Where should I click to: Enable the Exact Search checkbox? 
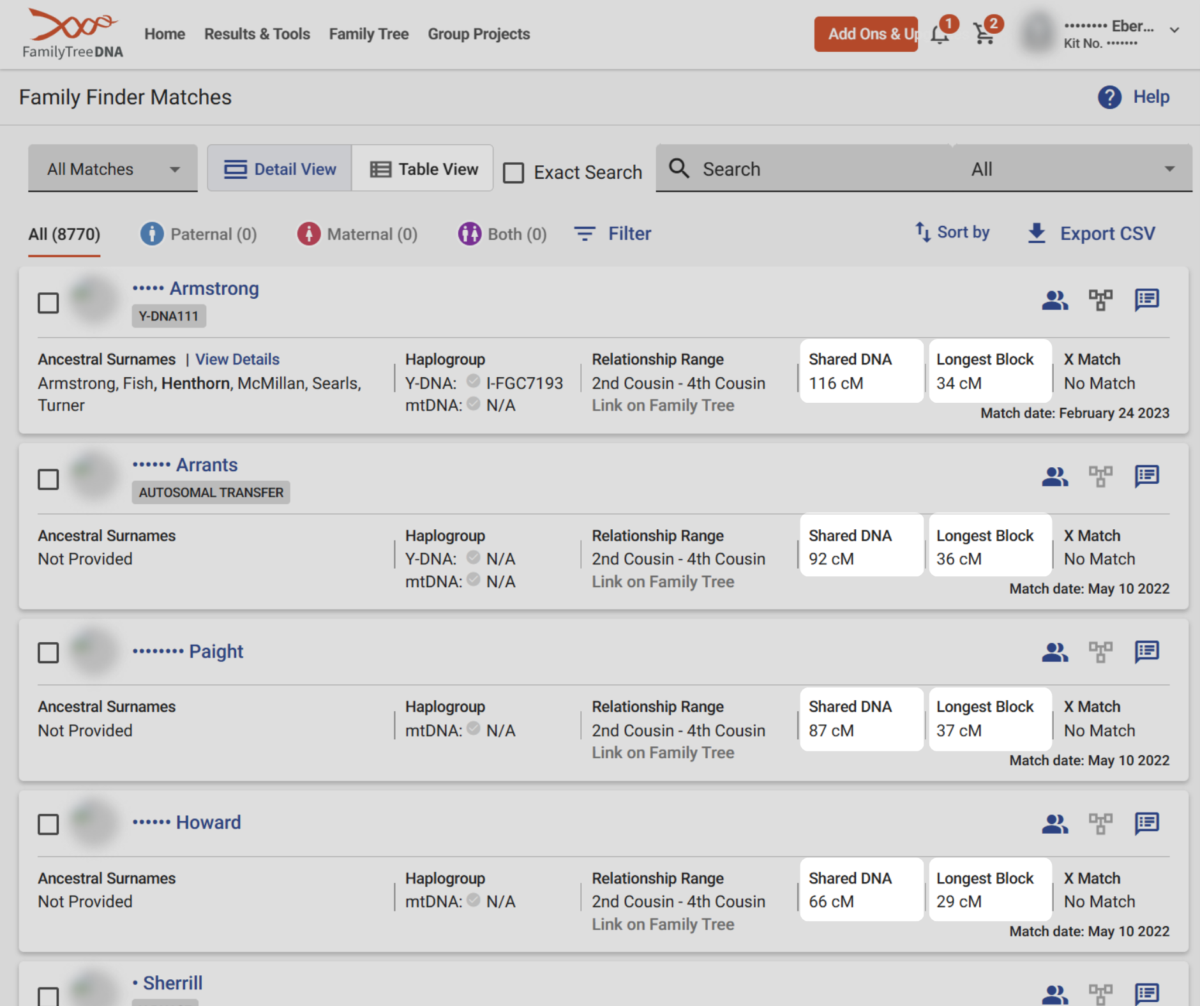[514, 173]
